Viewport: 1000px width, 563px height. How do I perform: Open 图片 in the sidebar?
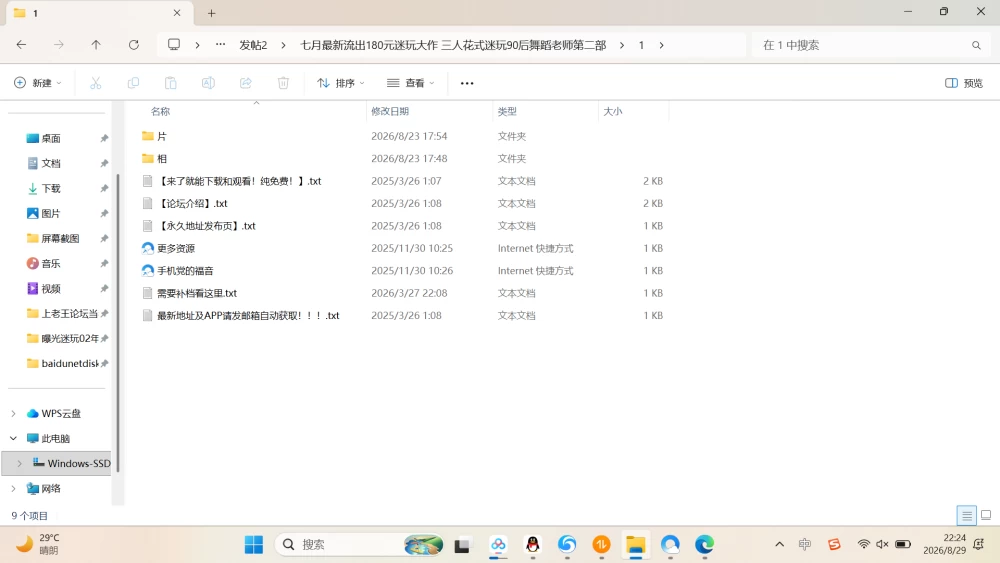tap(51, 214)
